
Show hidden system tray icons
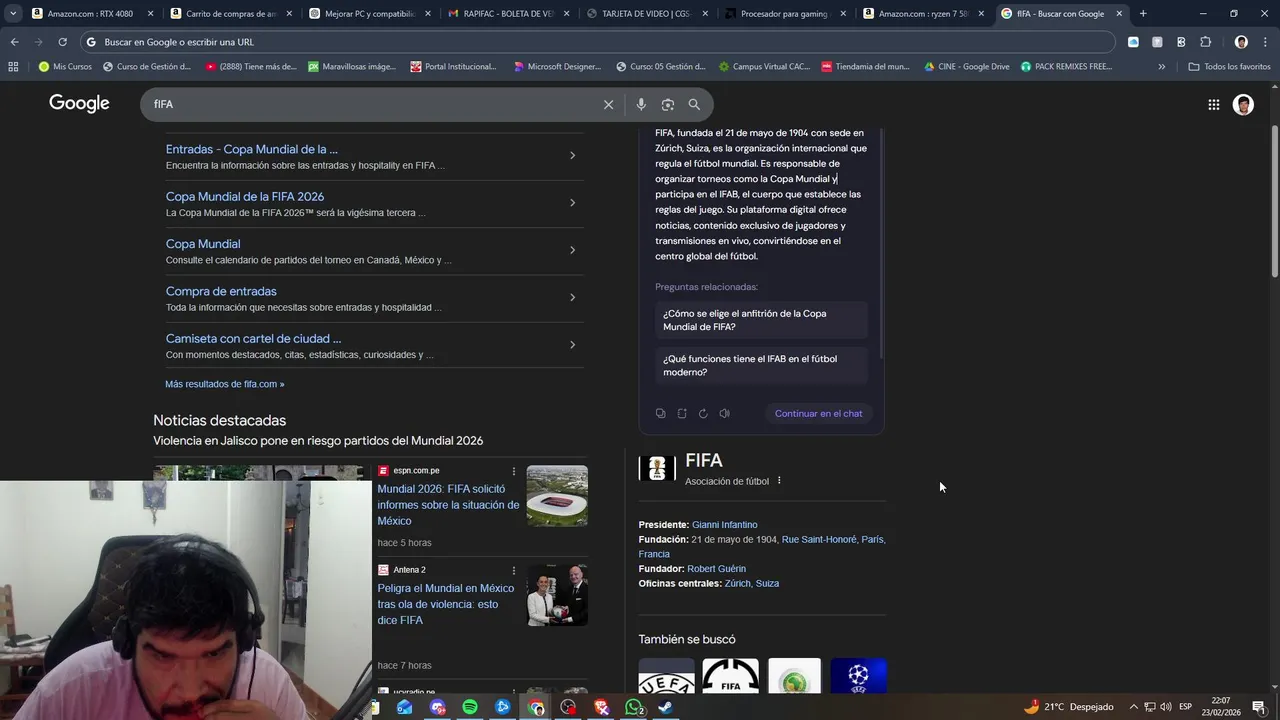(1134, 707)
